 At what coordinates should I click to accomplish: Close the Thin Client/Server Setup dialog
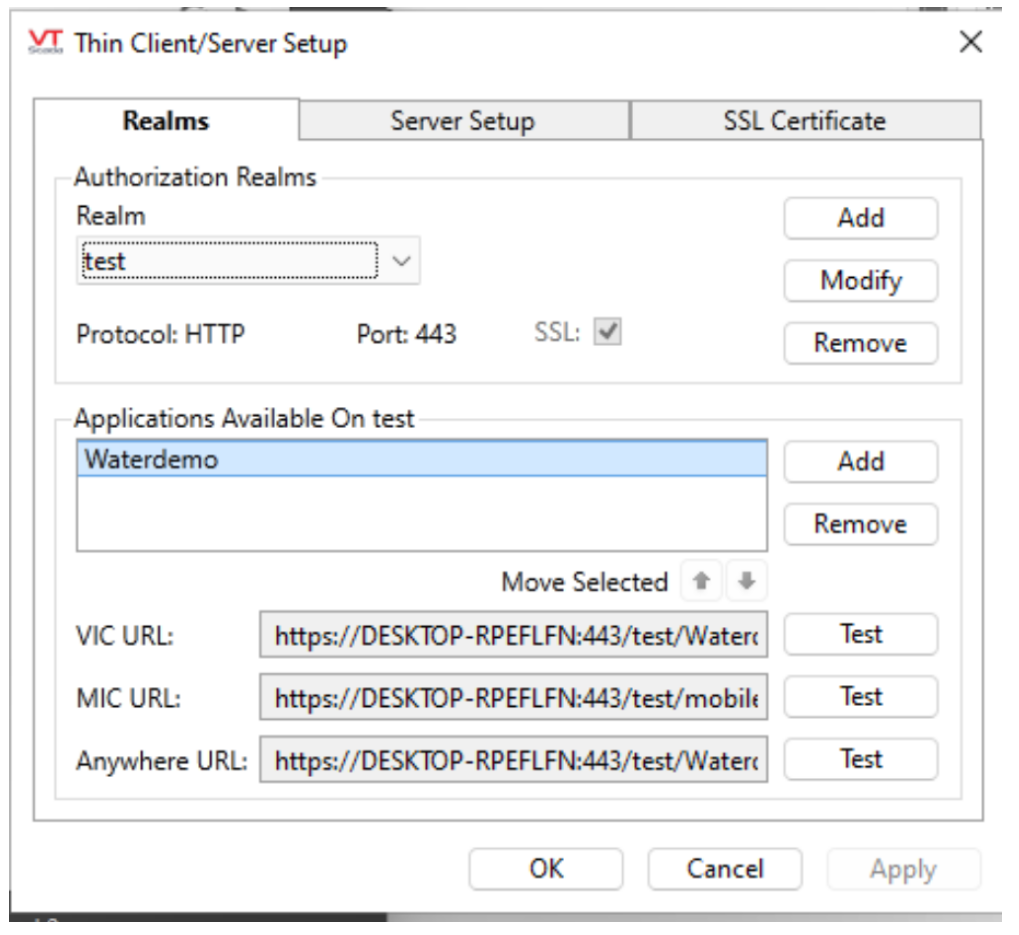click(x=969, y=42)
